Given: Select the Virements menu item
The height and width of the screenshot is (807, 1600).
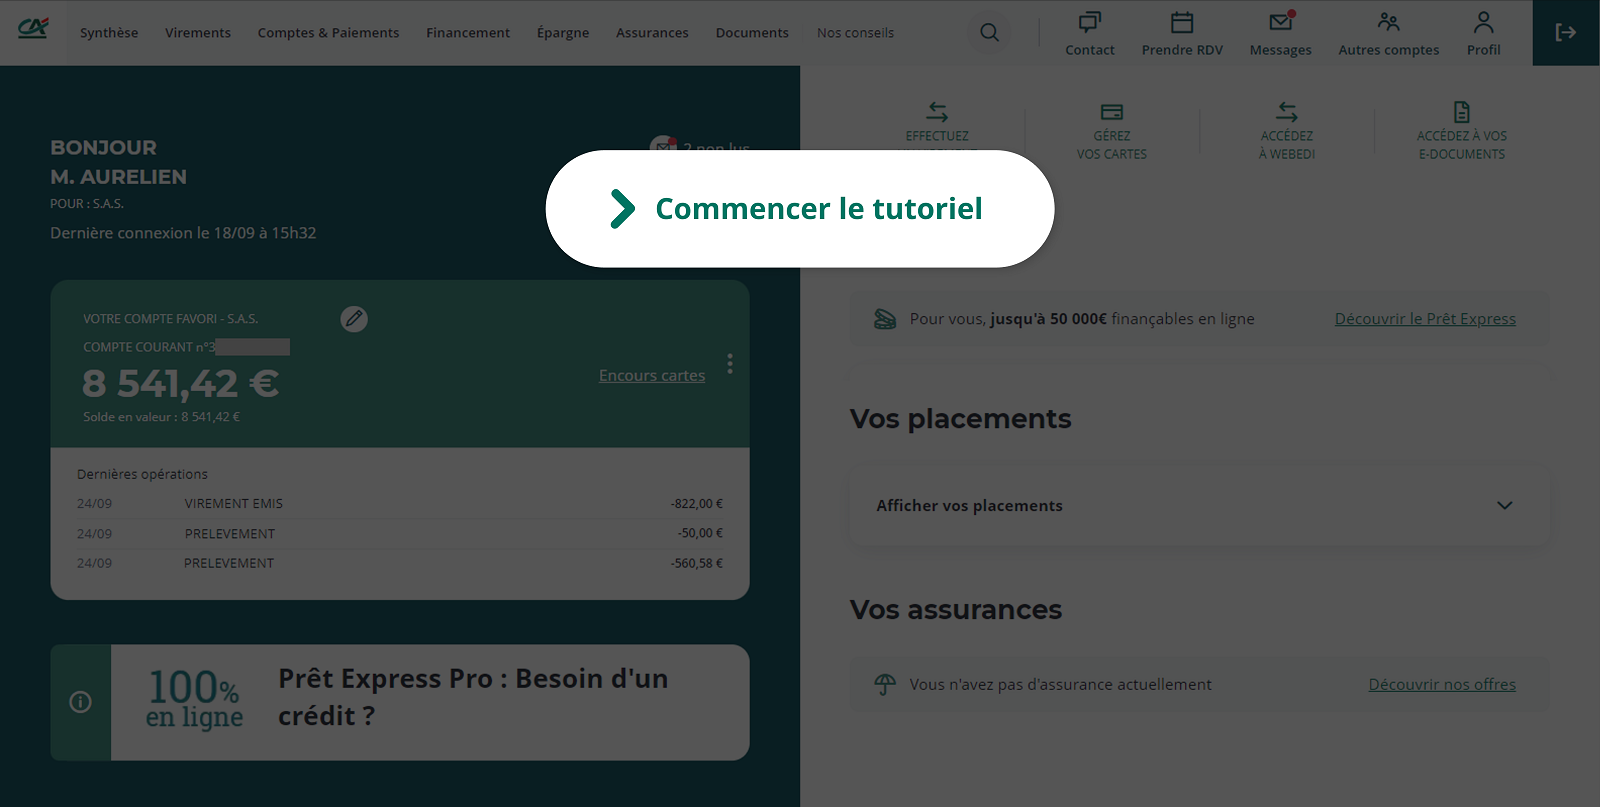Looking at the screenshot, I should tap(198, 33).
